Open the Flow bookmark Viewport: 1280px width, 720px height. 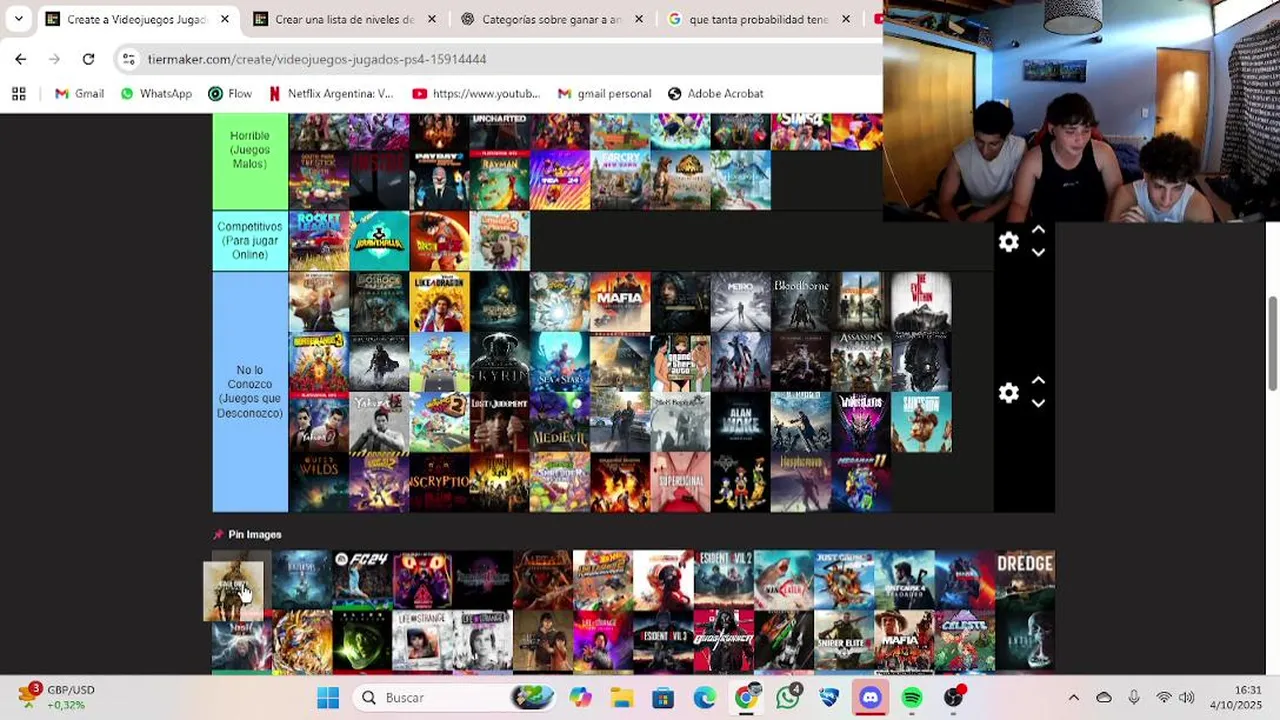[x=230, y=93]
